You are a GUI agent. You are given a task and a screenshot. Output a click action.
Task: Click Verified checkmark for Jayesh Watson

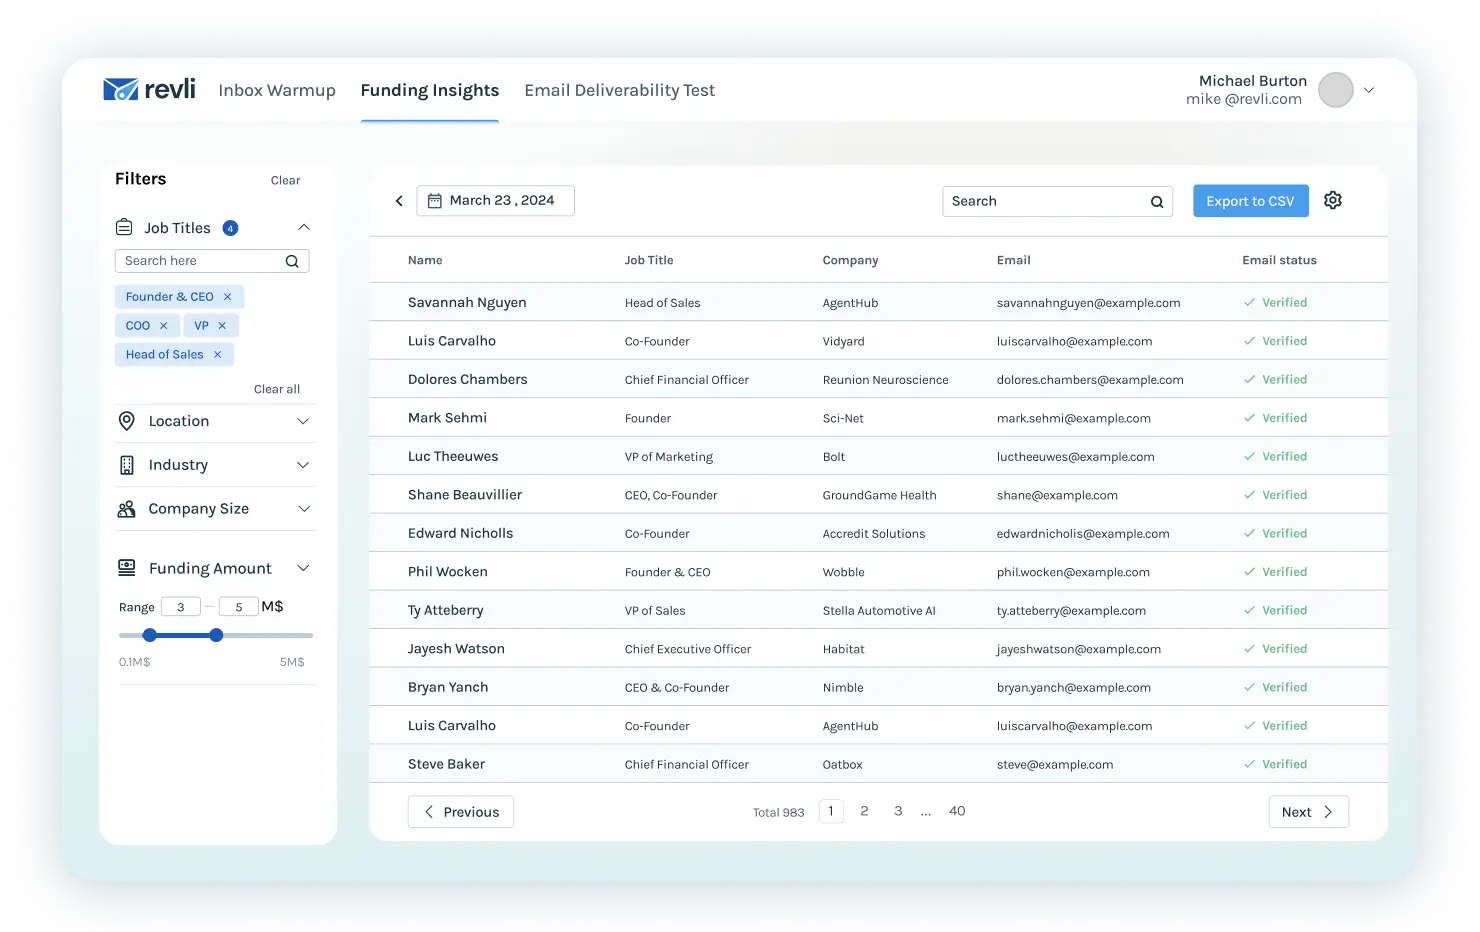coord(1249,649)
